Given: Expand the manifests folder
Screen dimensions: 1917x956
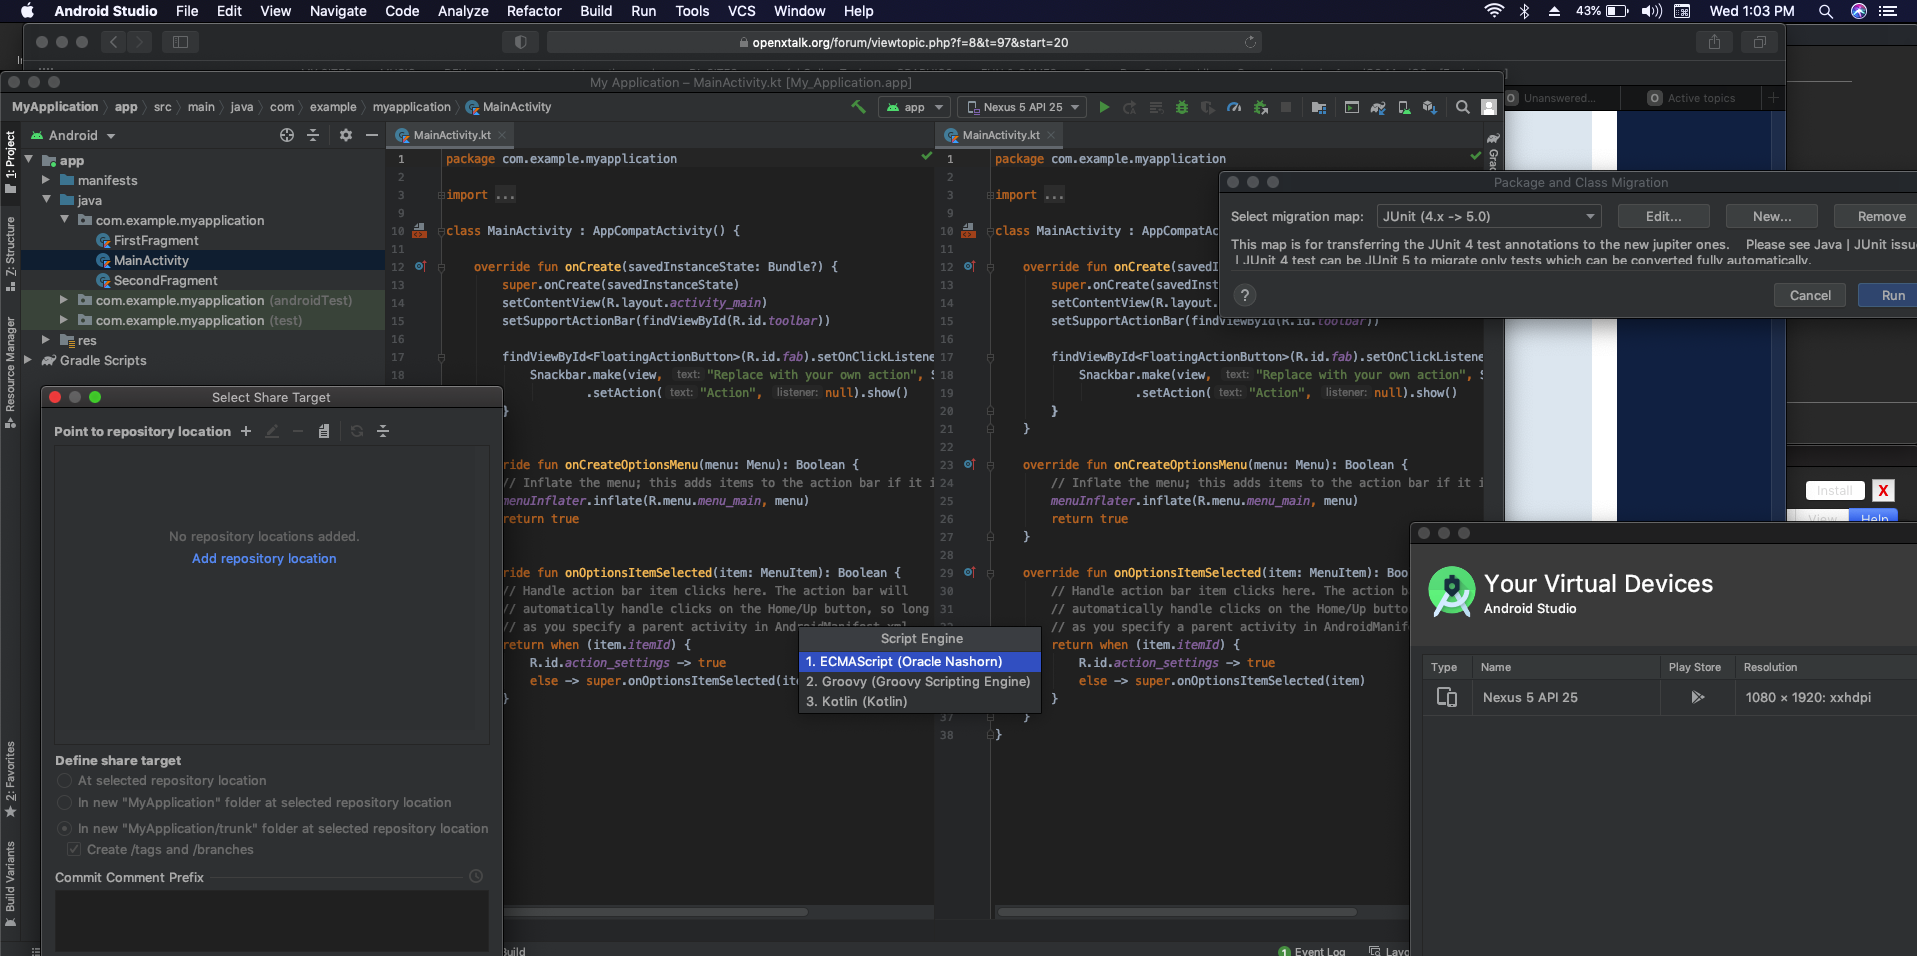Looking at the screenshot, I should [x=46, y=180].
